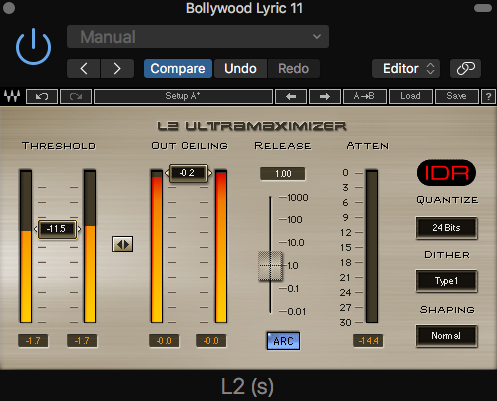Click the pill button at title bar right

tap(483, 8)
